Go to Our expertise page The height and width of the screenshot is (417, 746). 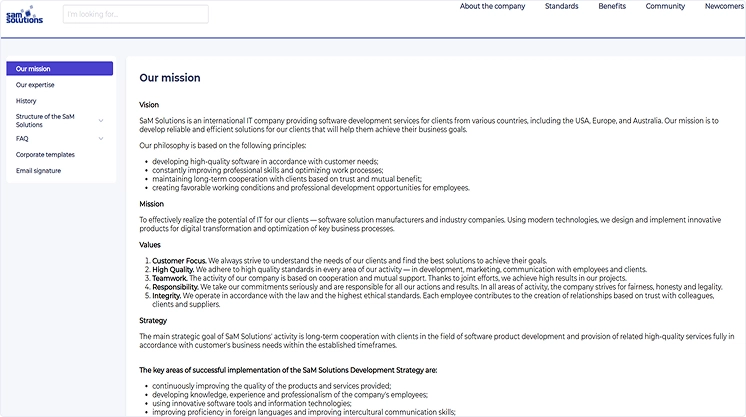pyautogui.click(x=35, y=85)
